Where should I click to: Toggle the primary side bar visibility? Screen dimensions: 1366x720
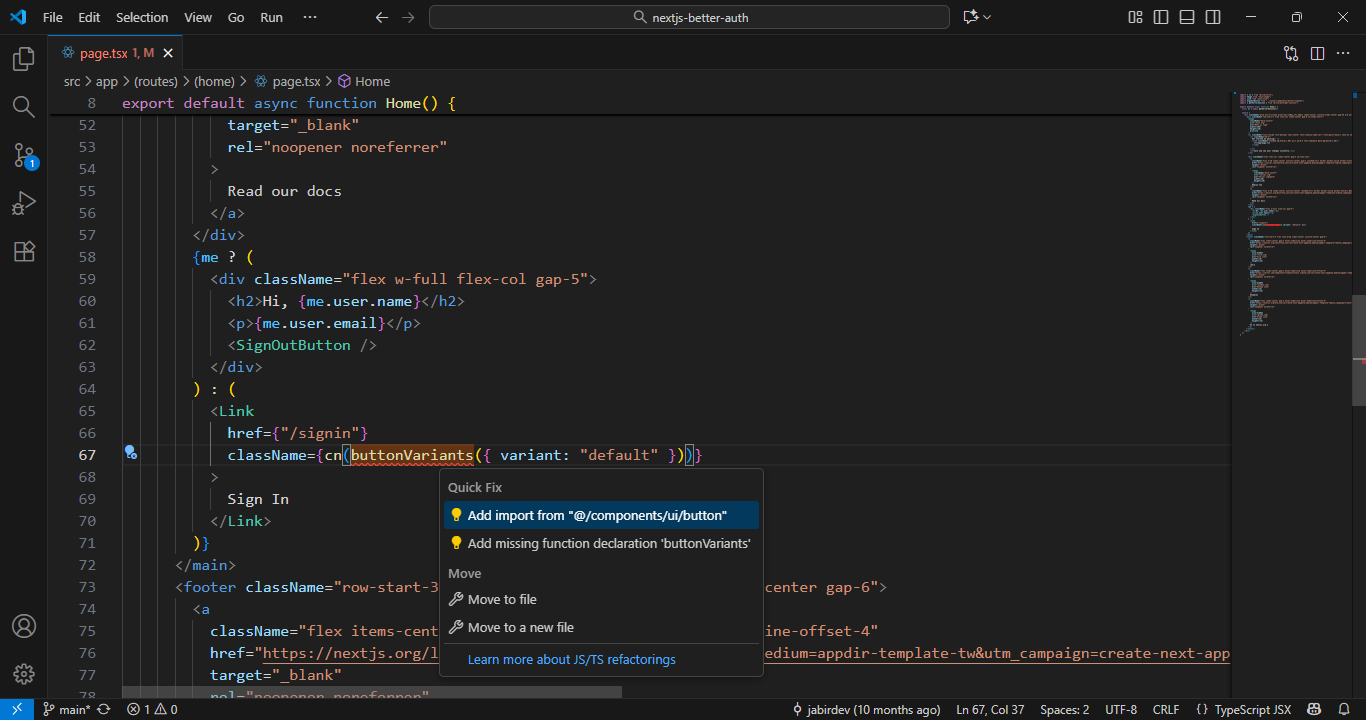1161,17
